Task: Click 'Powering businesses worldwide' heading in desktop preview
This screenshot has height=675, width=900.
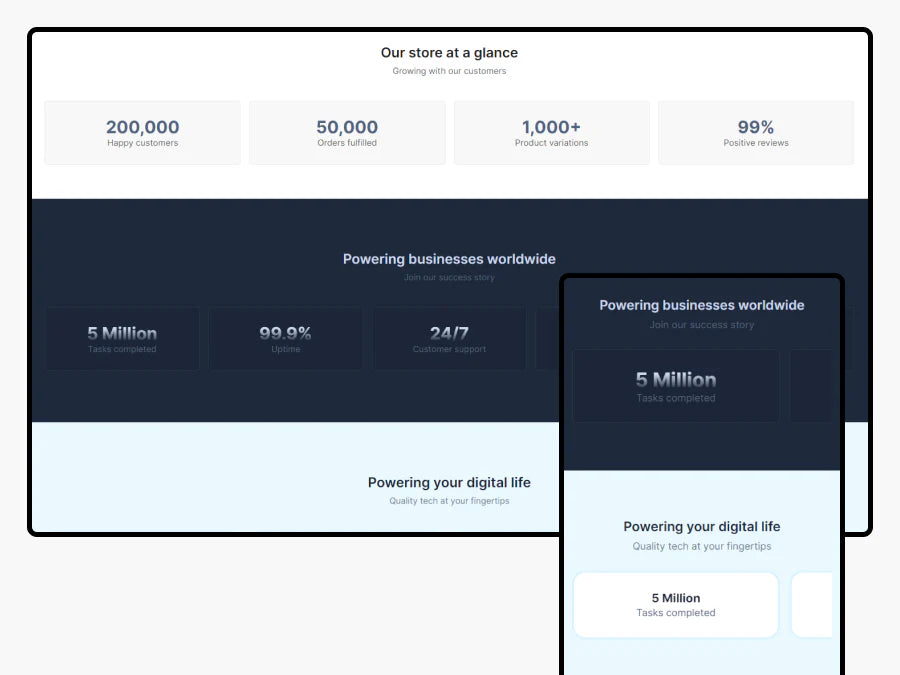Action: [x=449, y=259]
